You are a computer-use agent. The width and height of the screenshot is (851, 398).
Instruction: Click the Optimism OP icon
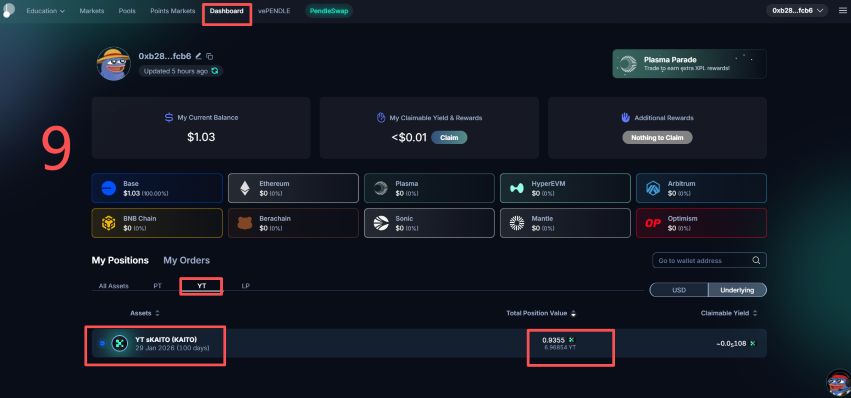(x=653, y=223)
